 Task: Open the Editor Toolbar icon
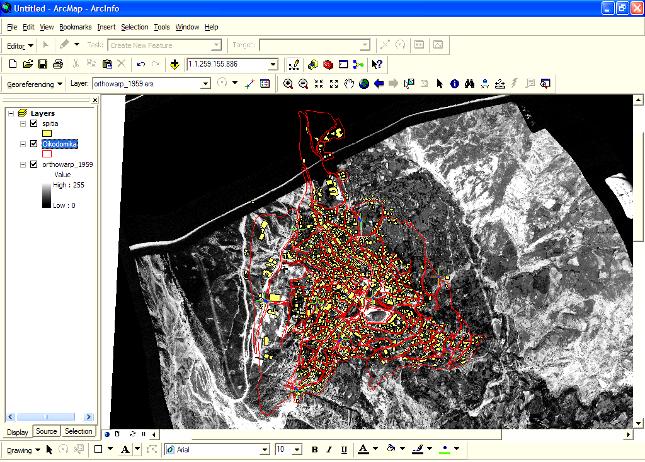click(294, 65)
